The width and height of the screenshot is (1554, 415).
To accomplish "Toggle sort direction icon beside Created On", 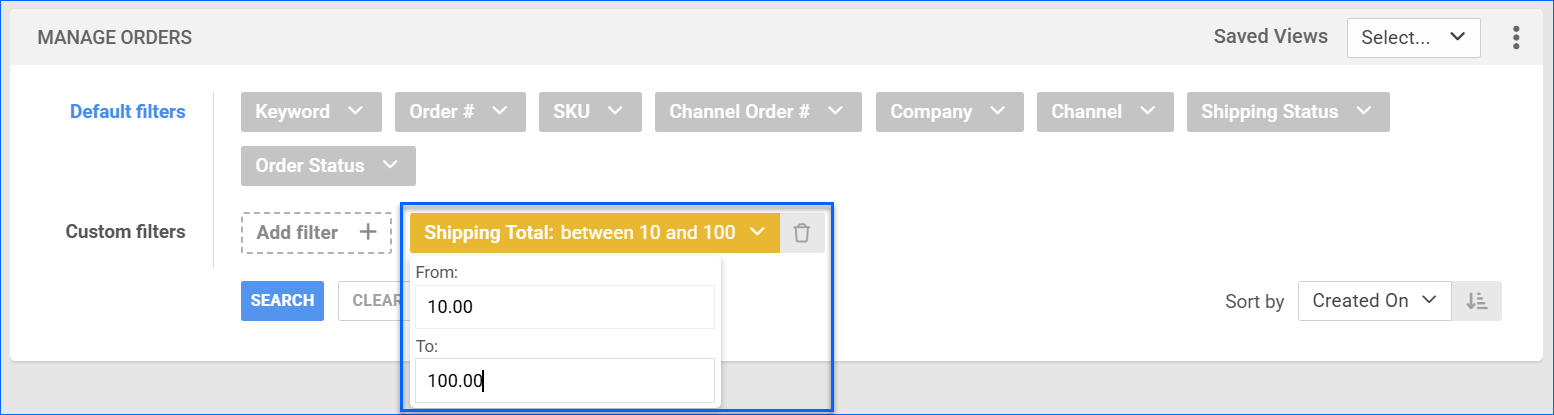I will (x=1476, y=301).
